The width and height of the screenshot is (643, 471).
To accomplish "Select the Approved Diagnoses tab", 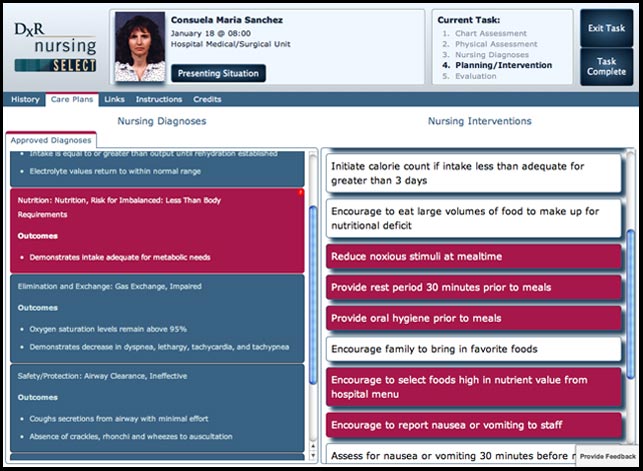I will point(51,140).
